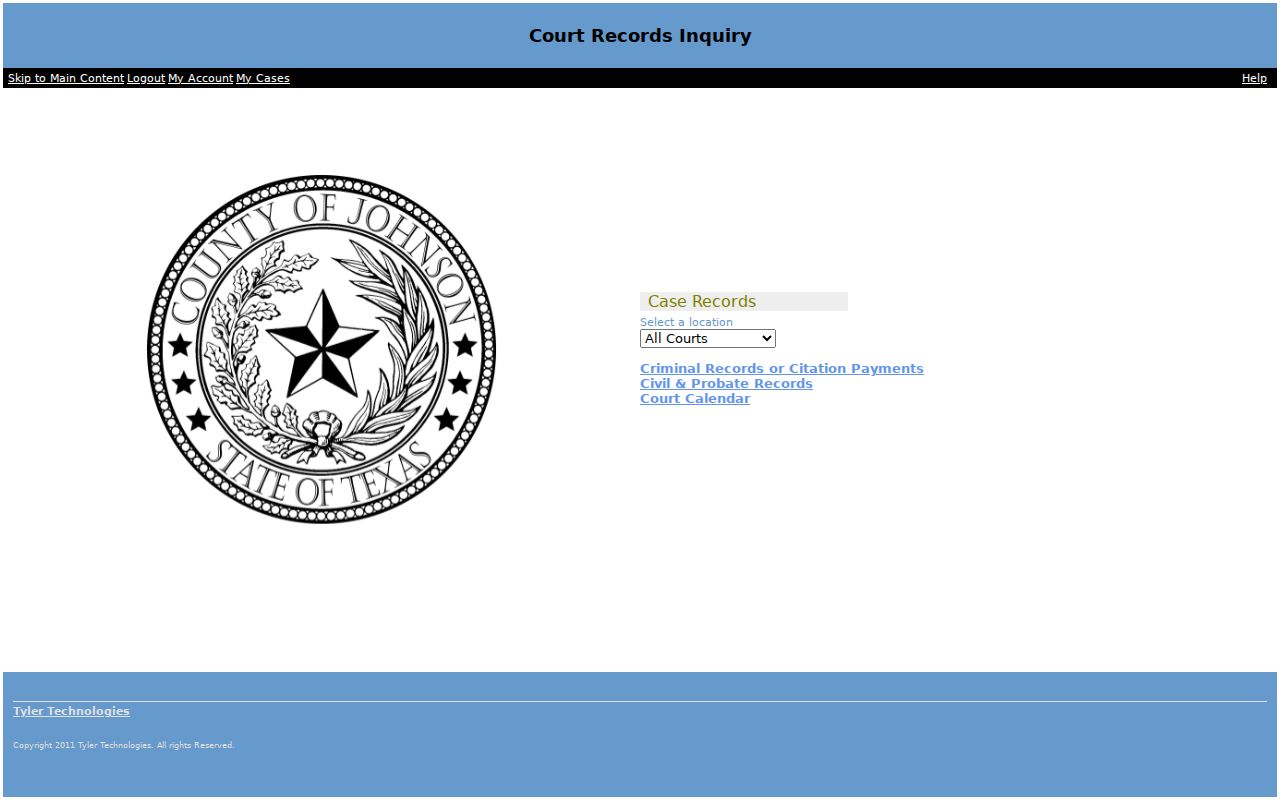Click the Johnson County seal image
The height and width of the screenshot is (800, 1280).
[321, 349]
